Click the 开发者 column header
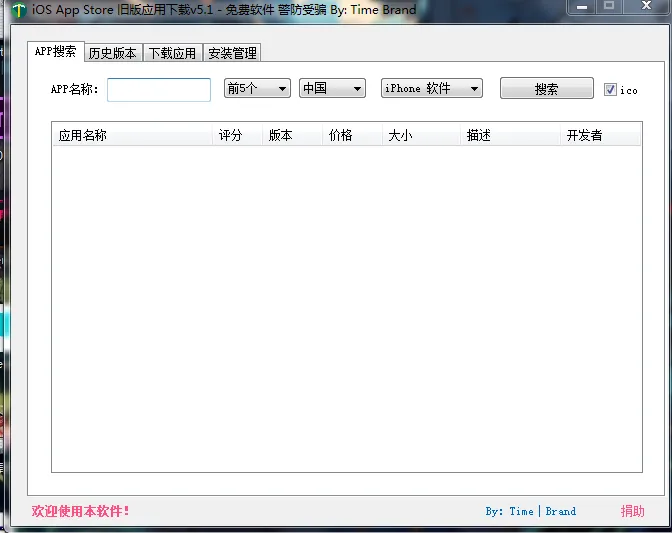672x533 pixels. tap(601, 135)
